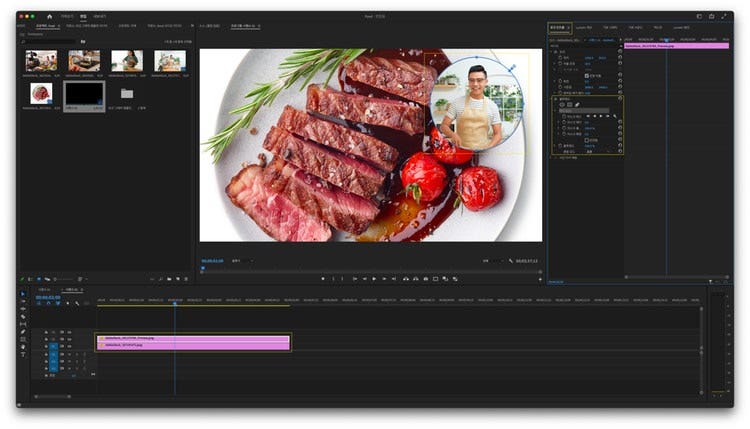Play the sequence in Program monitor
This screenshot has width=750, height=429.
point(374,279)
